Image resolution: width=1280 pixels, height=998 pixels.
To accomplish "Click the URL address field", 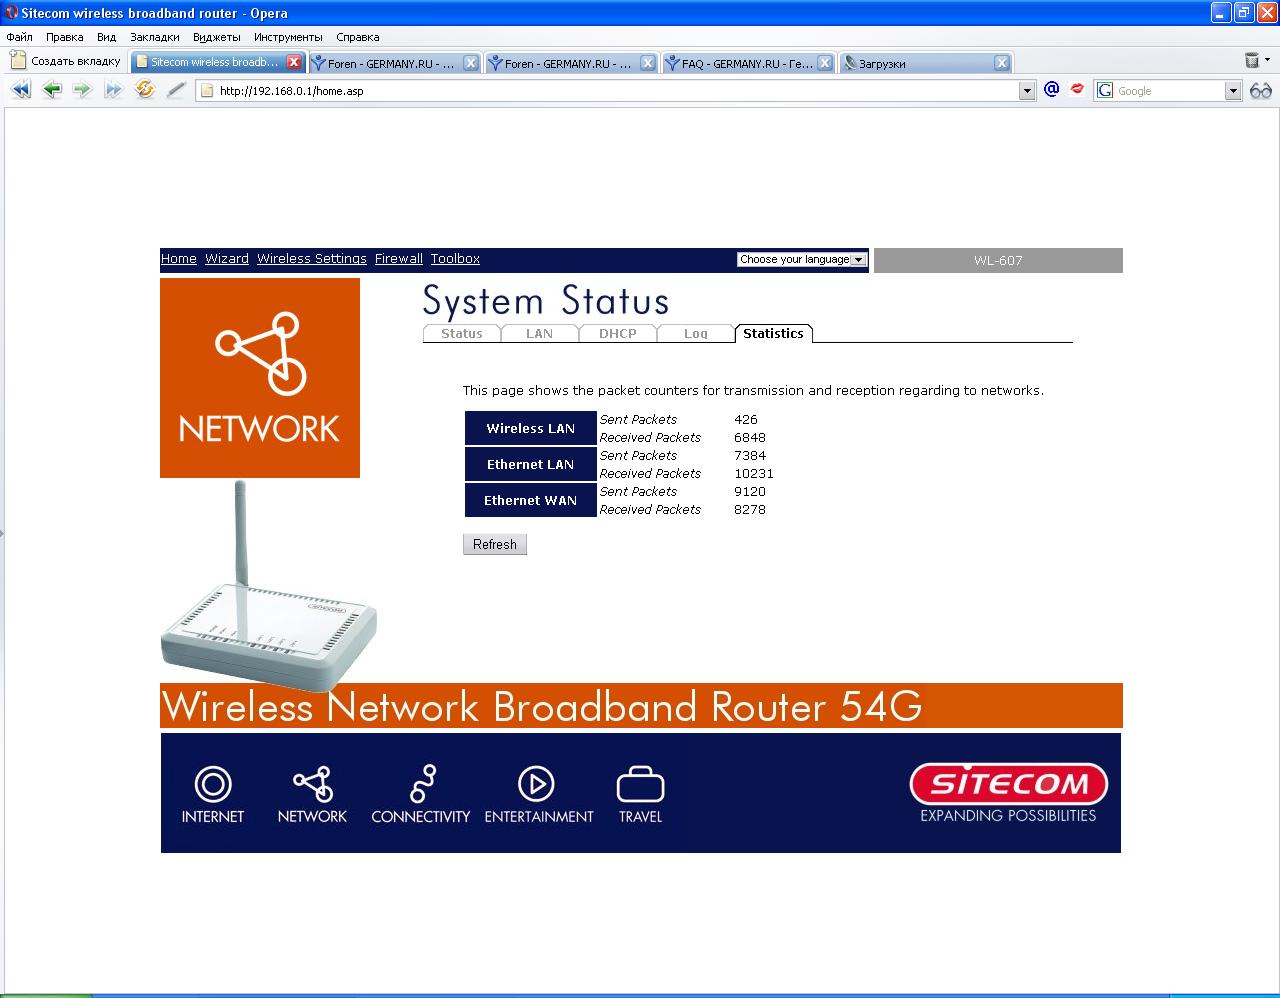I will (615, 91).
